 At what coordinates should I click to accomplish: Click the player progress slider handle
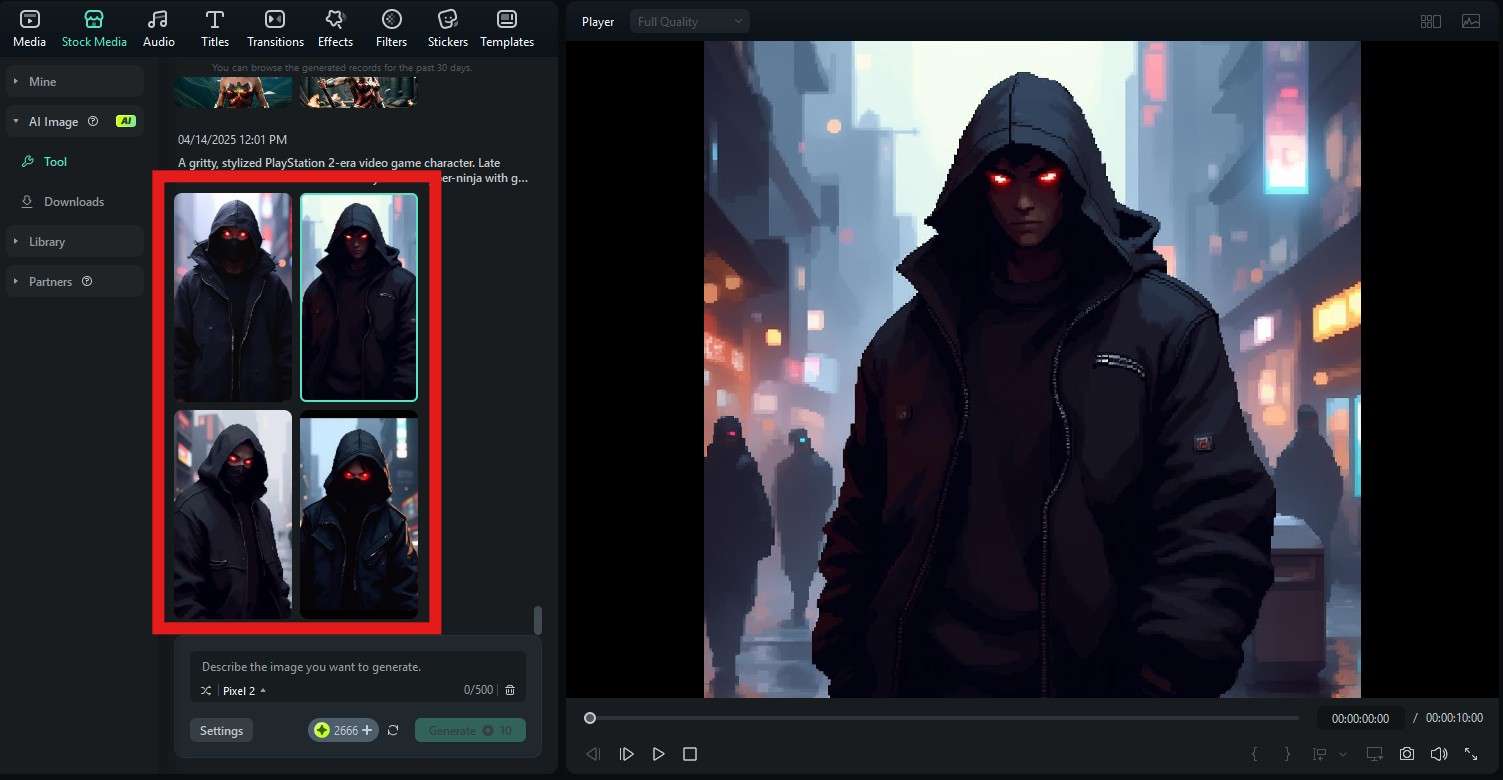[x=590, y=718]
